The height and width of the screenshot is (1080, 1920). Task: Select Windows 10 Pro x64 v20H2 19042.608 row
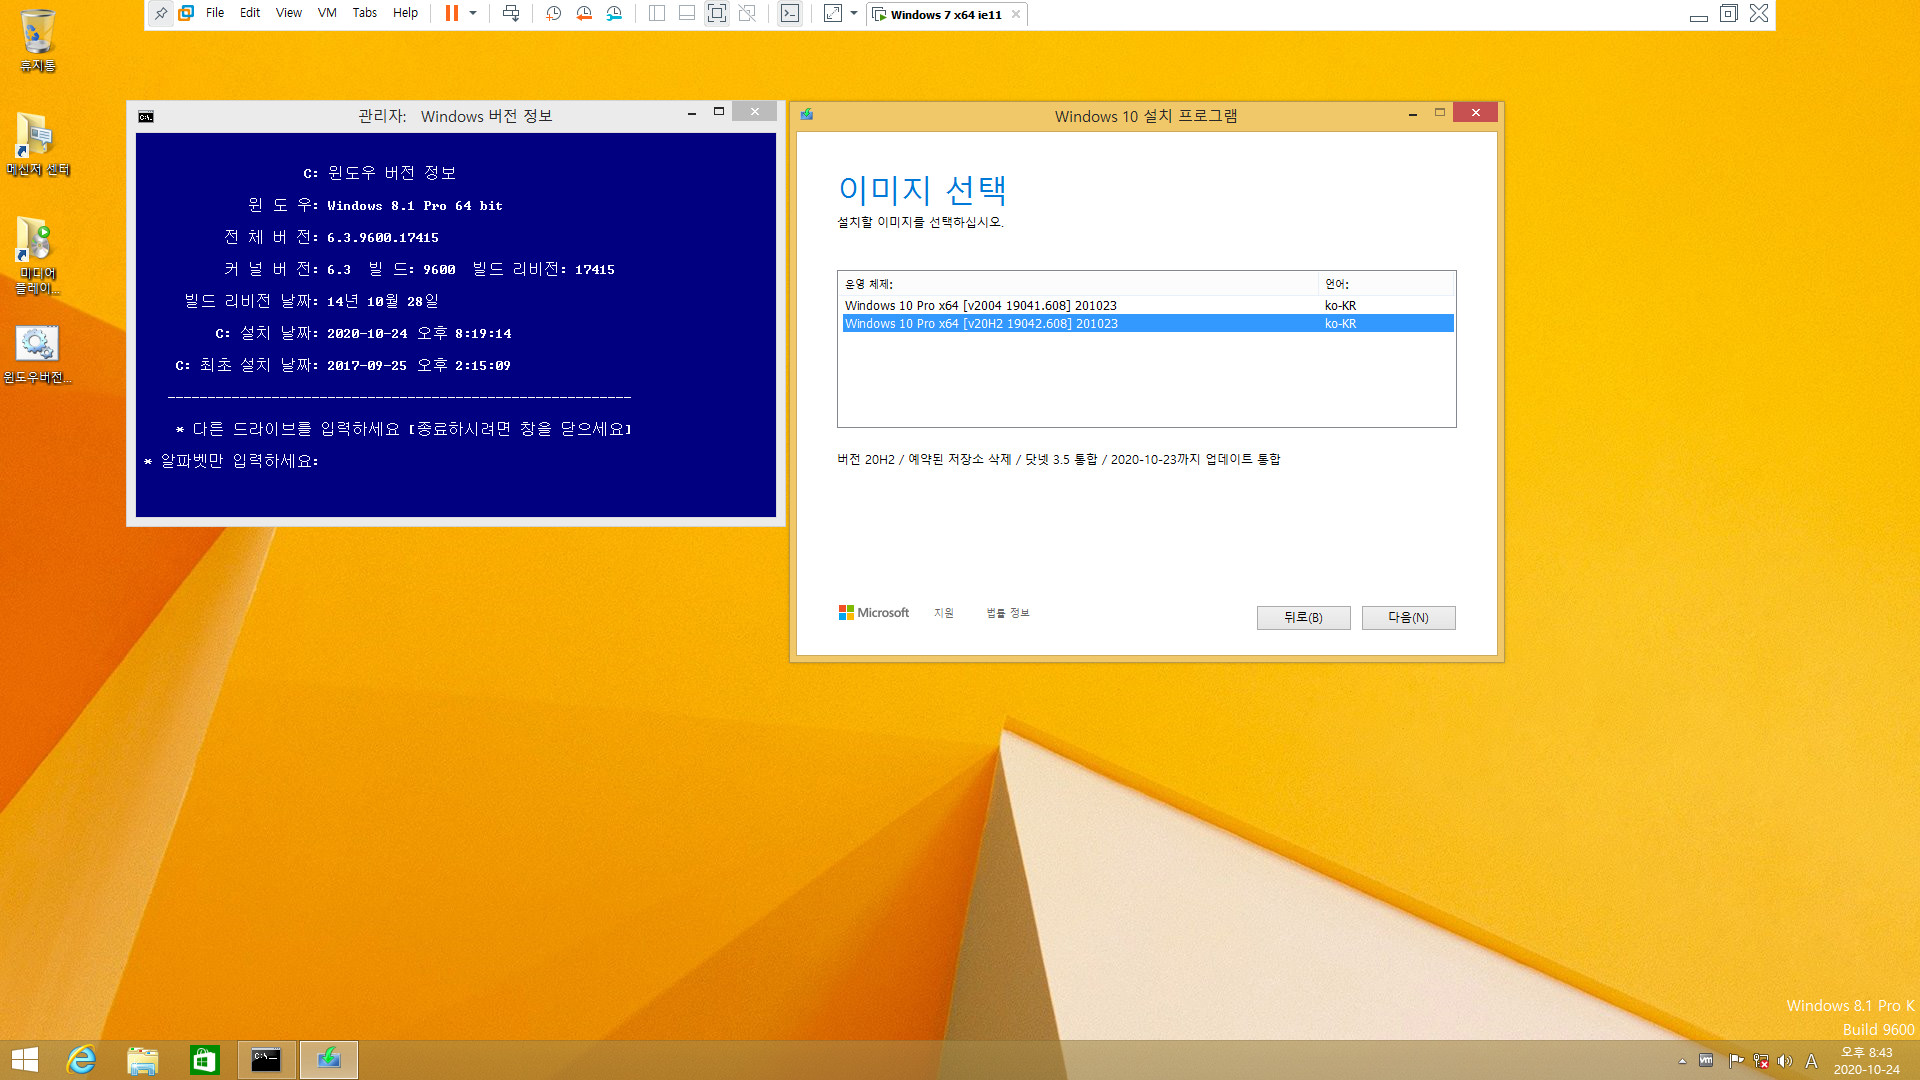coord(1148,324)
